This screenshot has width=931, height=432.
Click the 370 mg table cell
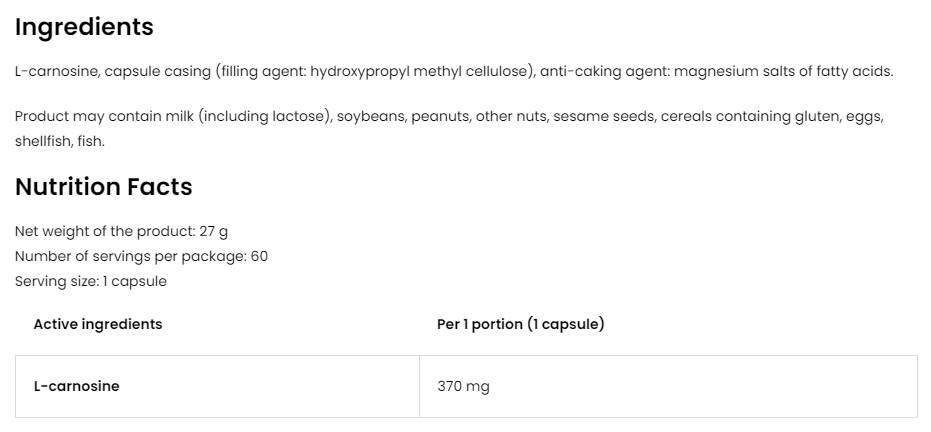(x=463, y=386)
